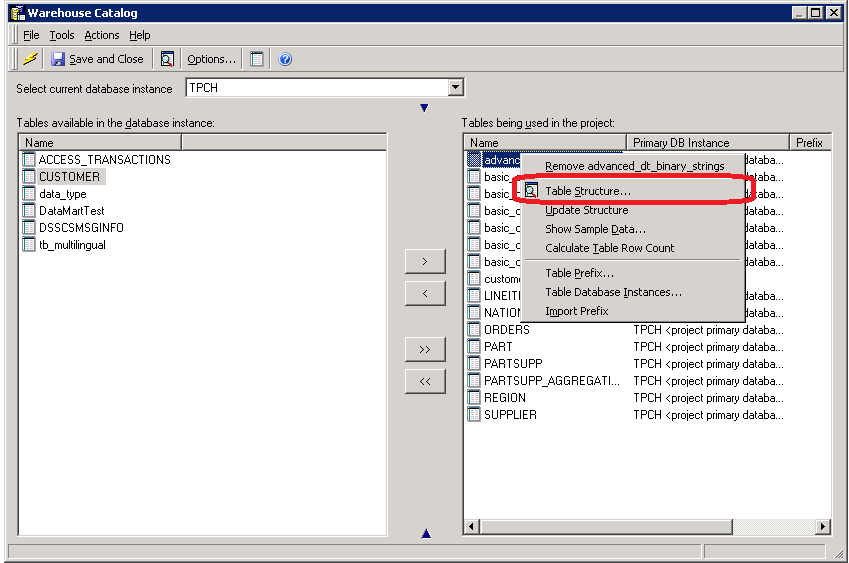Click the blue up arrow at bottom

pos(426,534)
